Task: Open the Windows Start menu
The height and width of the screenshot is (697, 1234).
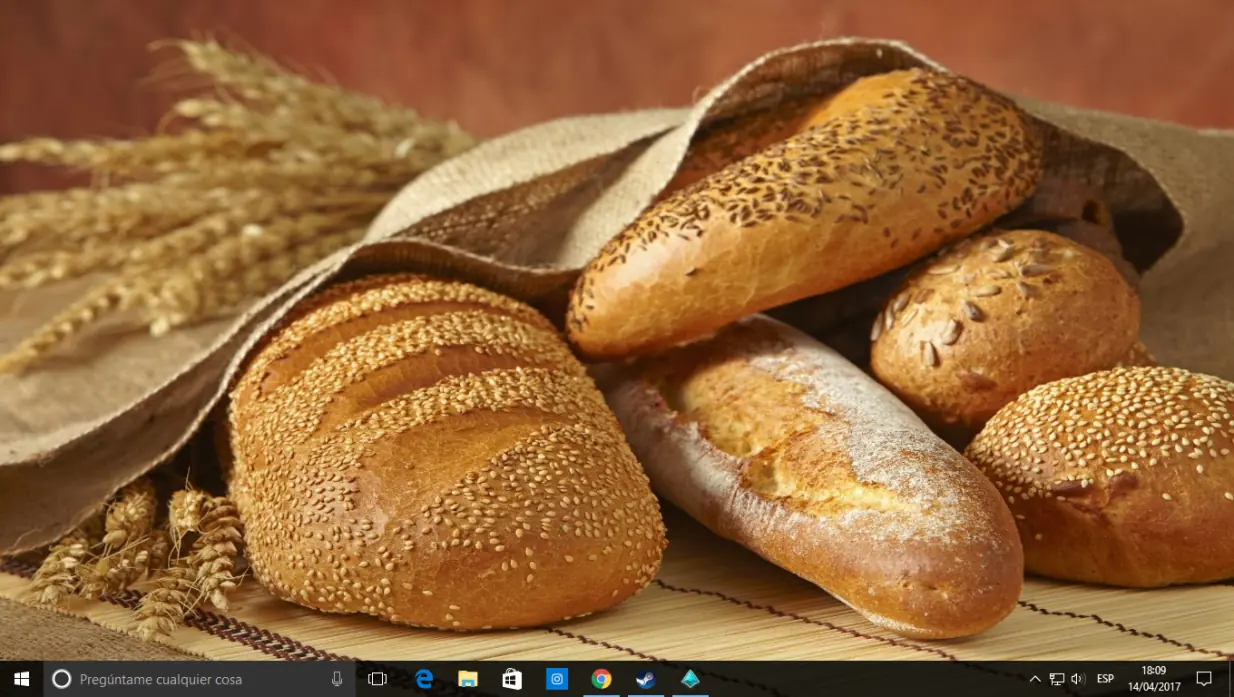Action: tap(21, 679)
